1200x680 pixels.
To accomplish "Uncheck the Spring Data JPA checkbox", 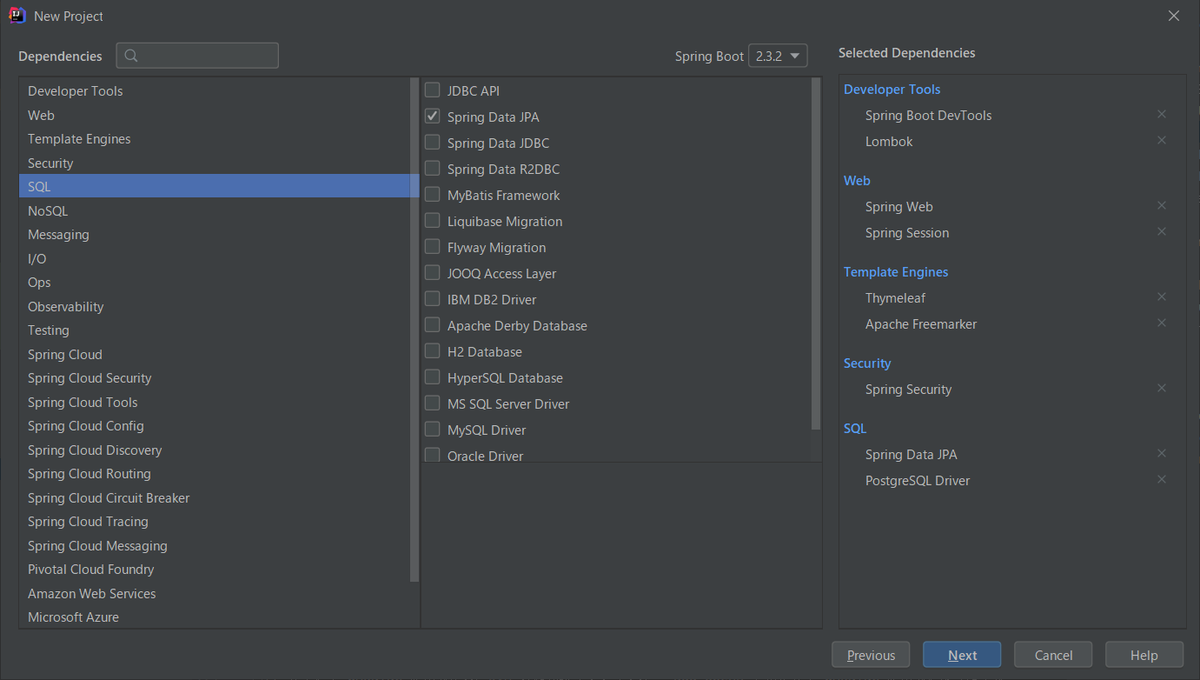I will click(x=432, y=116).
